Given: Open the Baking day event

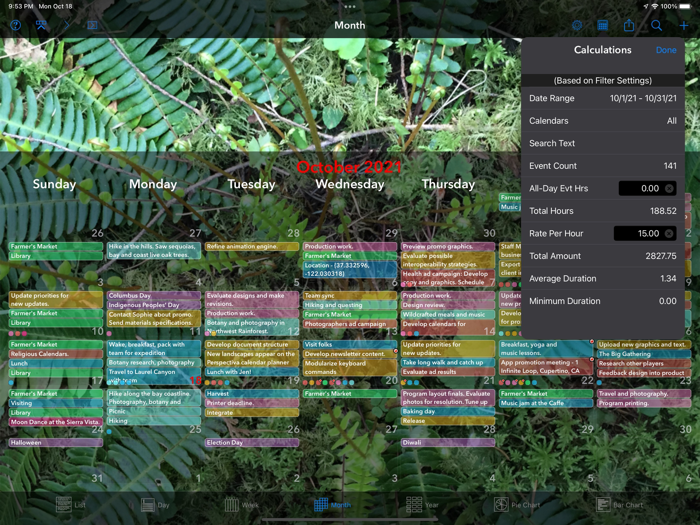Looking at the screenshot, I should click(448, 411).
